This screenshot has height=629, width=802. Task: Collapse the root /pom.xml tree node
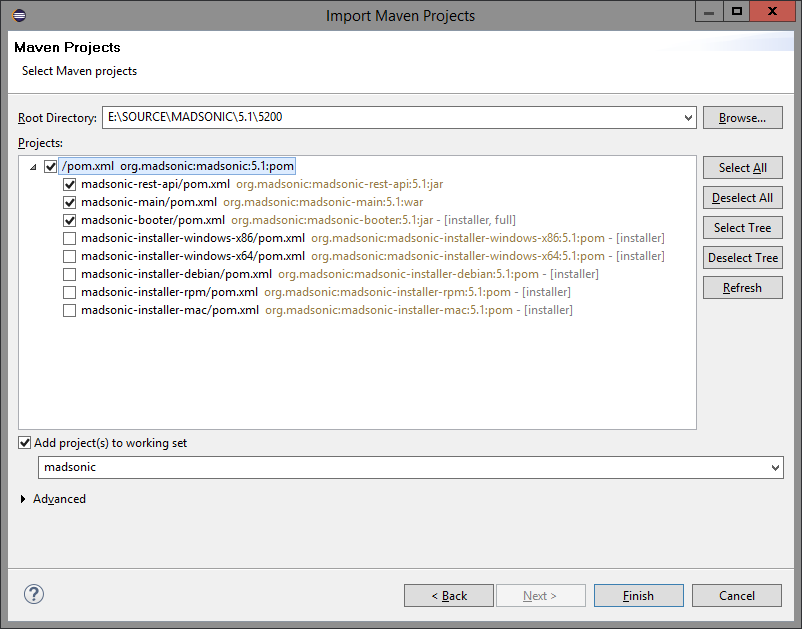(x=34, y=167)
